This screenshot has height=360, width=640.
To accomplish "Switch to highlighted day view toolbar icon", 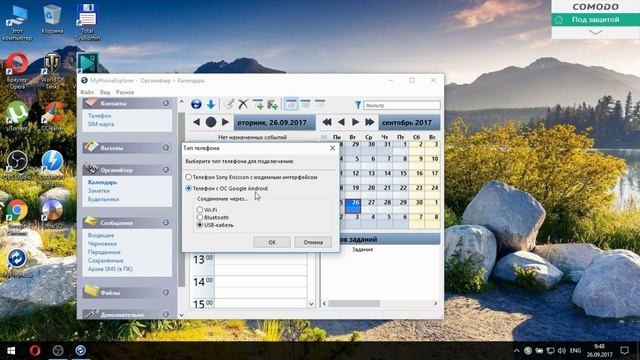I will click(x=291, y=104).
